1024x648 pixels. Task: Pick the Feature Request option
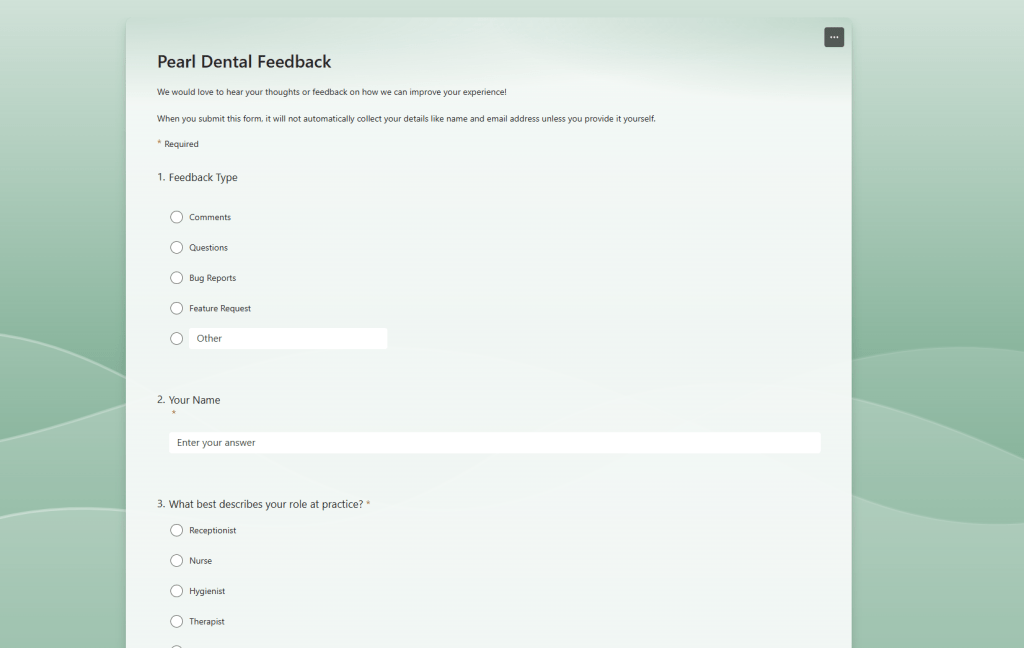click(x=177, y=308)
